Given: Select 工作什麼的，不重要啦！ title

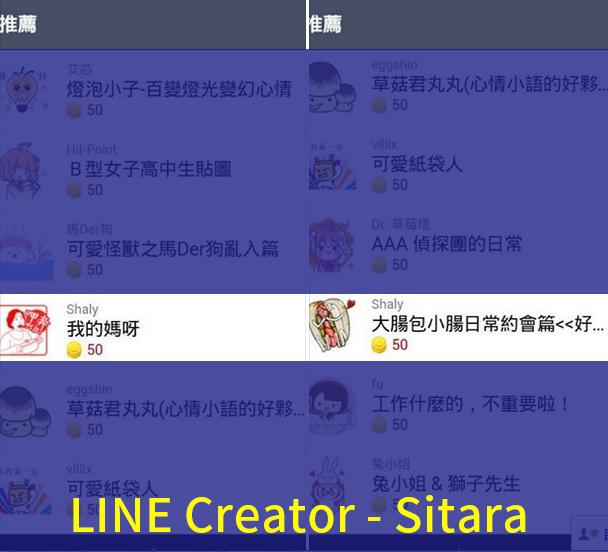Looking at the screenshot, I should (470, 404).
